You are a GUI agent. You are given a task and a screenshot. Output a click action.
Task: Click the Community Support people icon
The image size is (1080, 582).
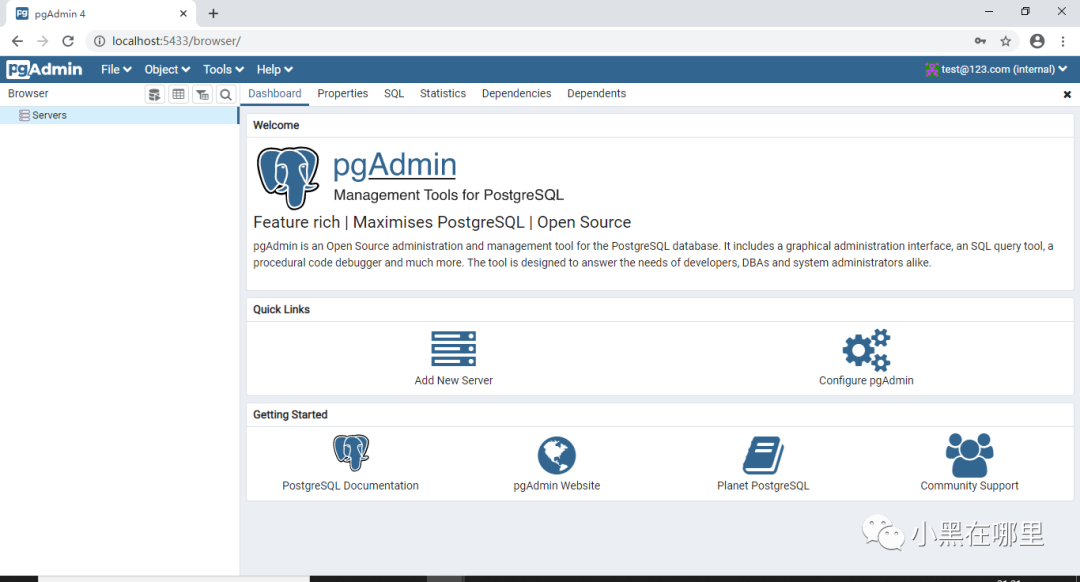point(969,455)
